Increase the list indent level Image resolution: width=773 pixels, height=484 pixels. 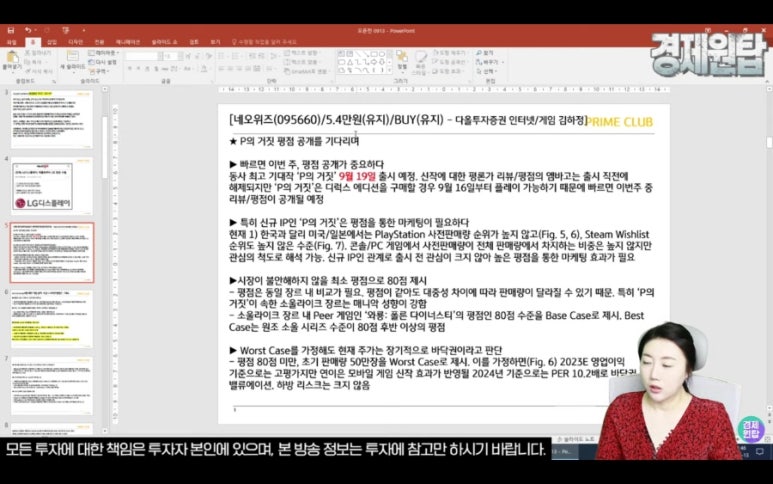[260, 56]
